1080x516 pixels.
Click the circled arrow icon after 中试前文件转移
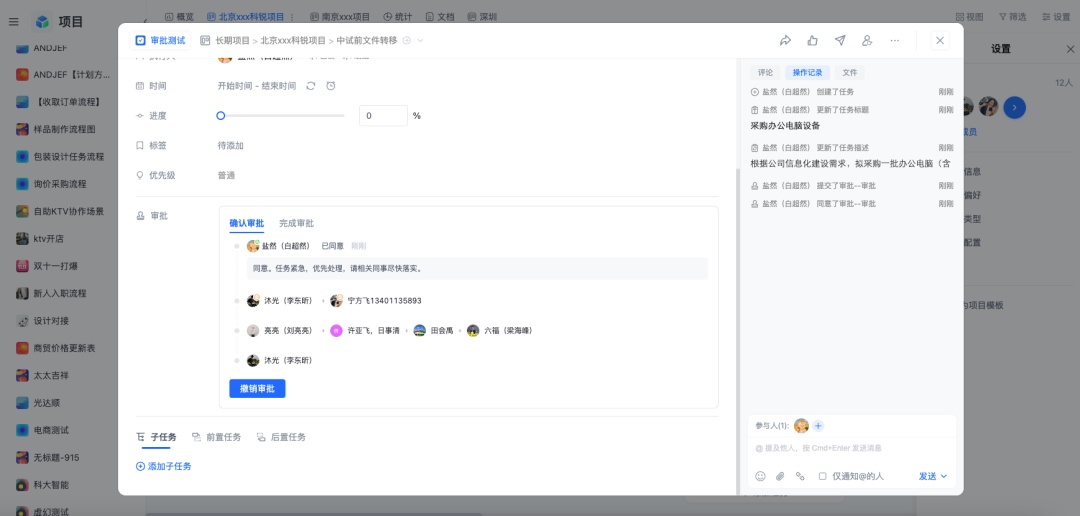pyautogui.click(x=406, y=41)
